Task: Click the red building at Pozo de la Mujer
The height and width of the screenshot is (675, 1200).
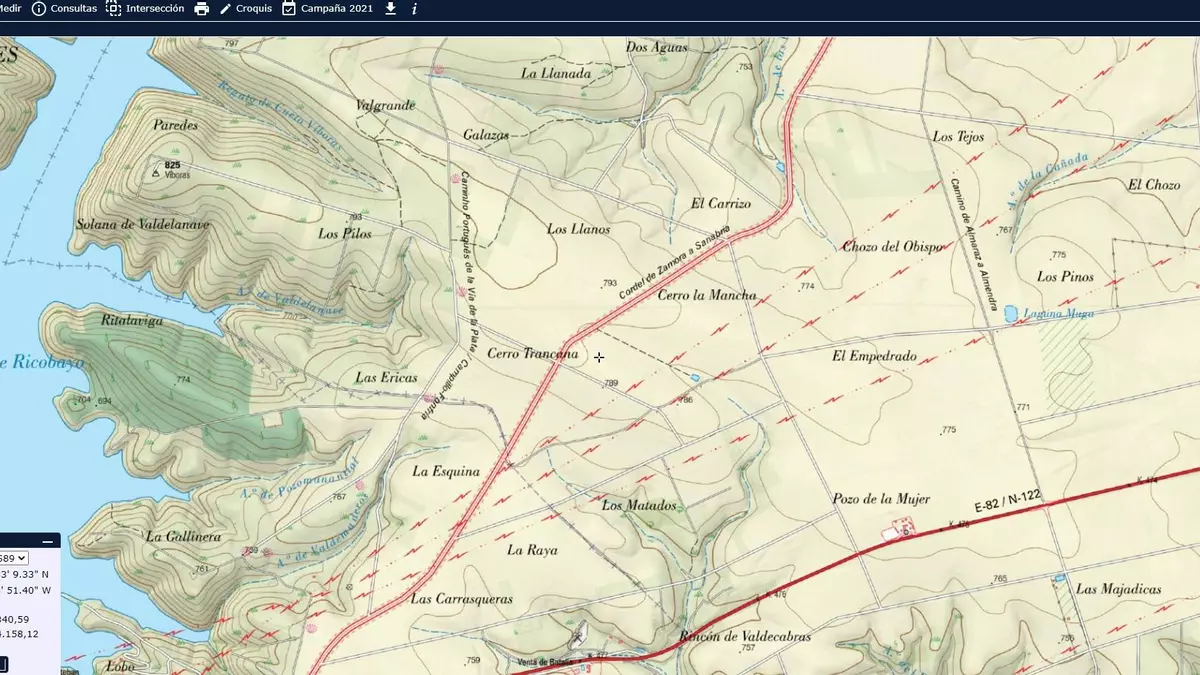Action: pyautogui.click(x=903, y=526)
